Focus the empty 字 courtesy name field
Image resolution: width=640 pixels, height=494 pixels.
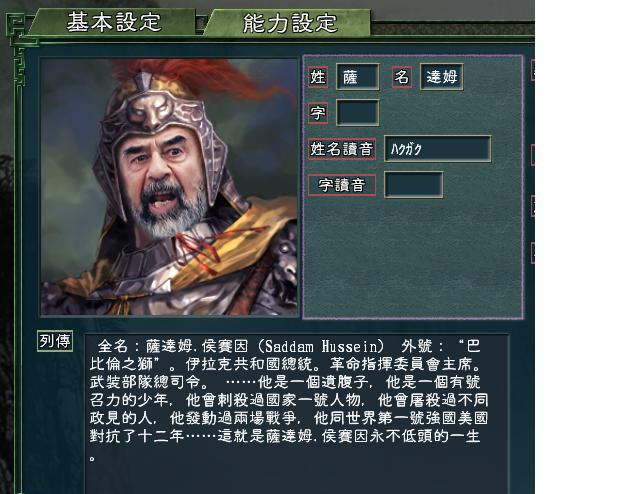point(358,113)
